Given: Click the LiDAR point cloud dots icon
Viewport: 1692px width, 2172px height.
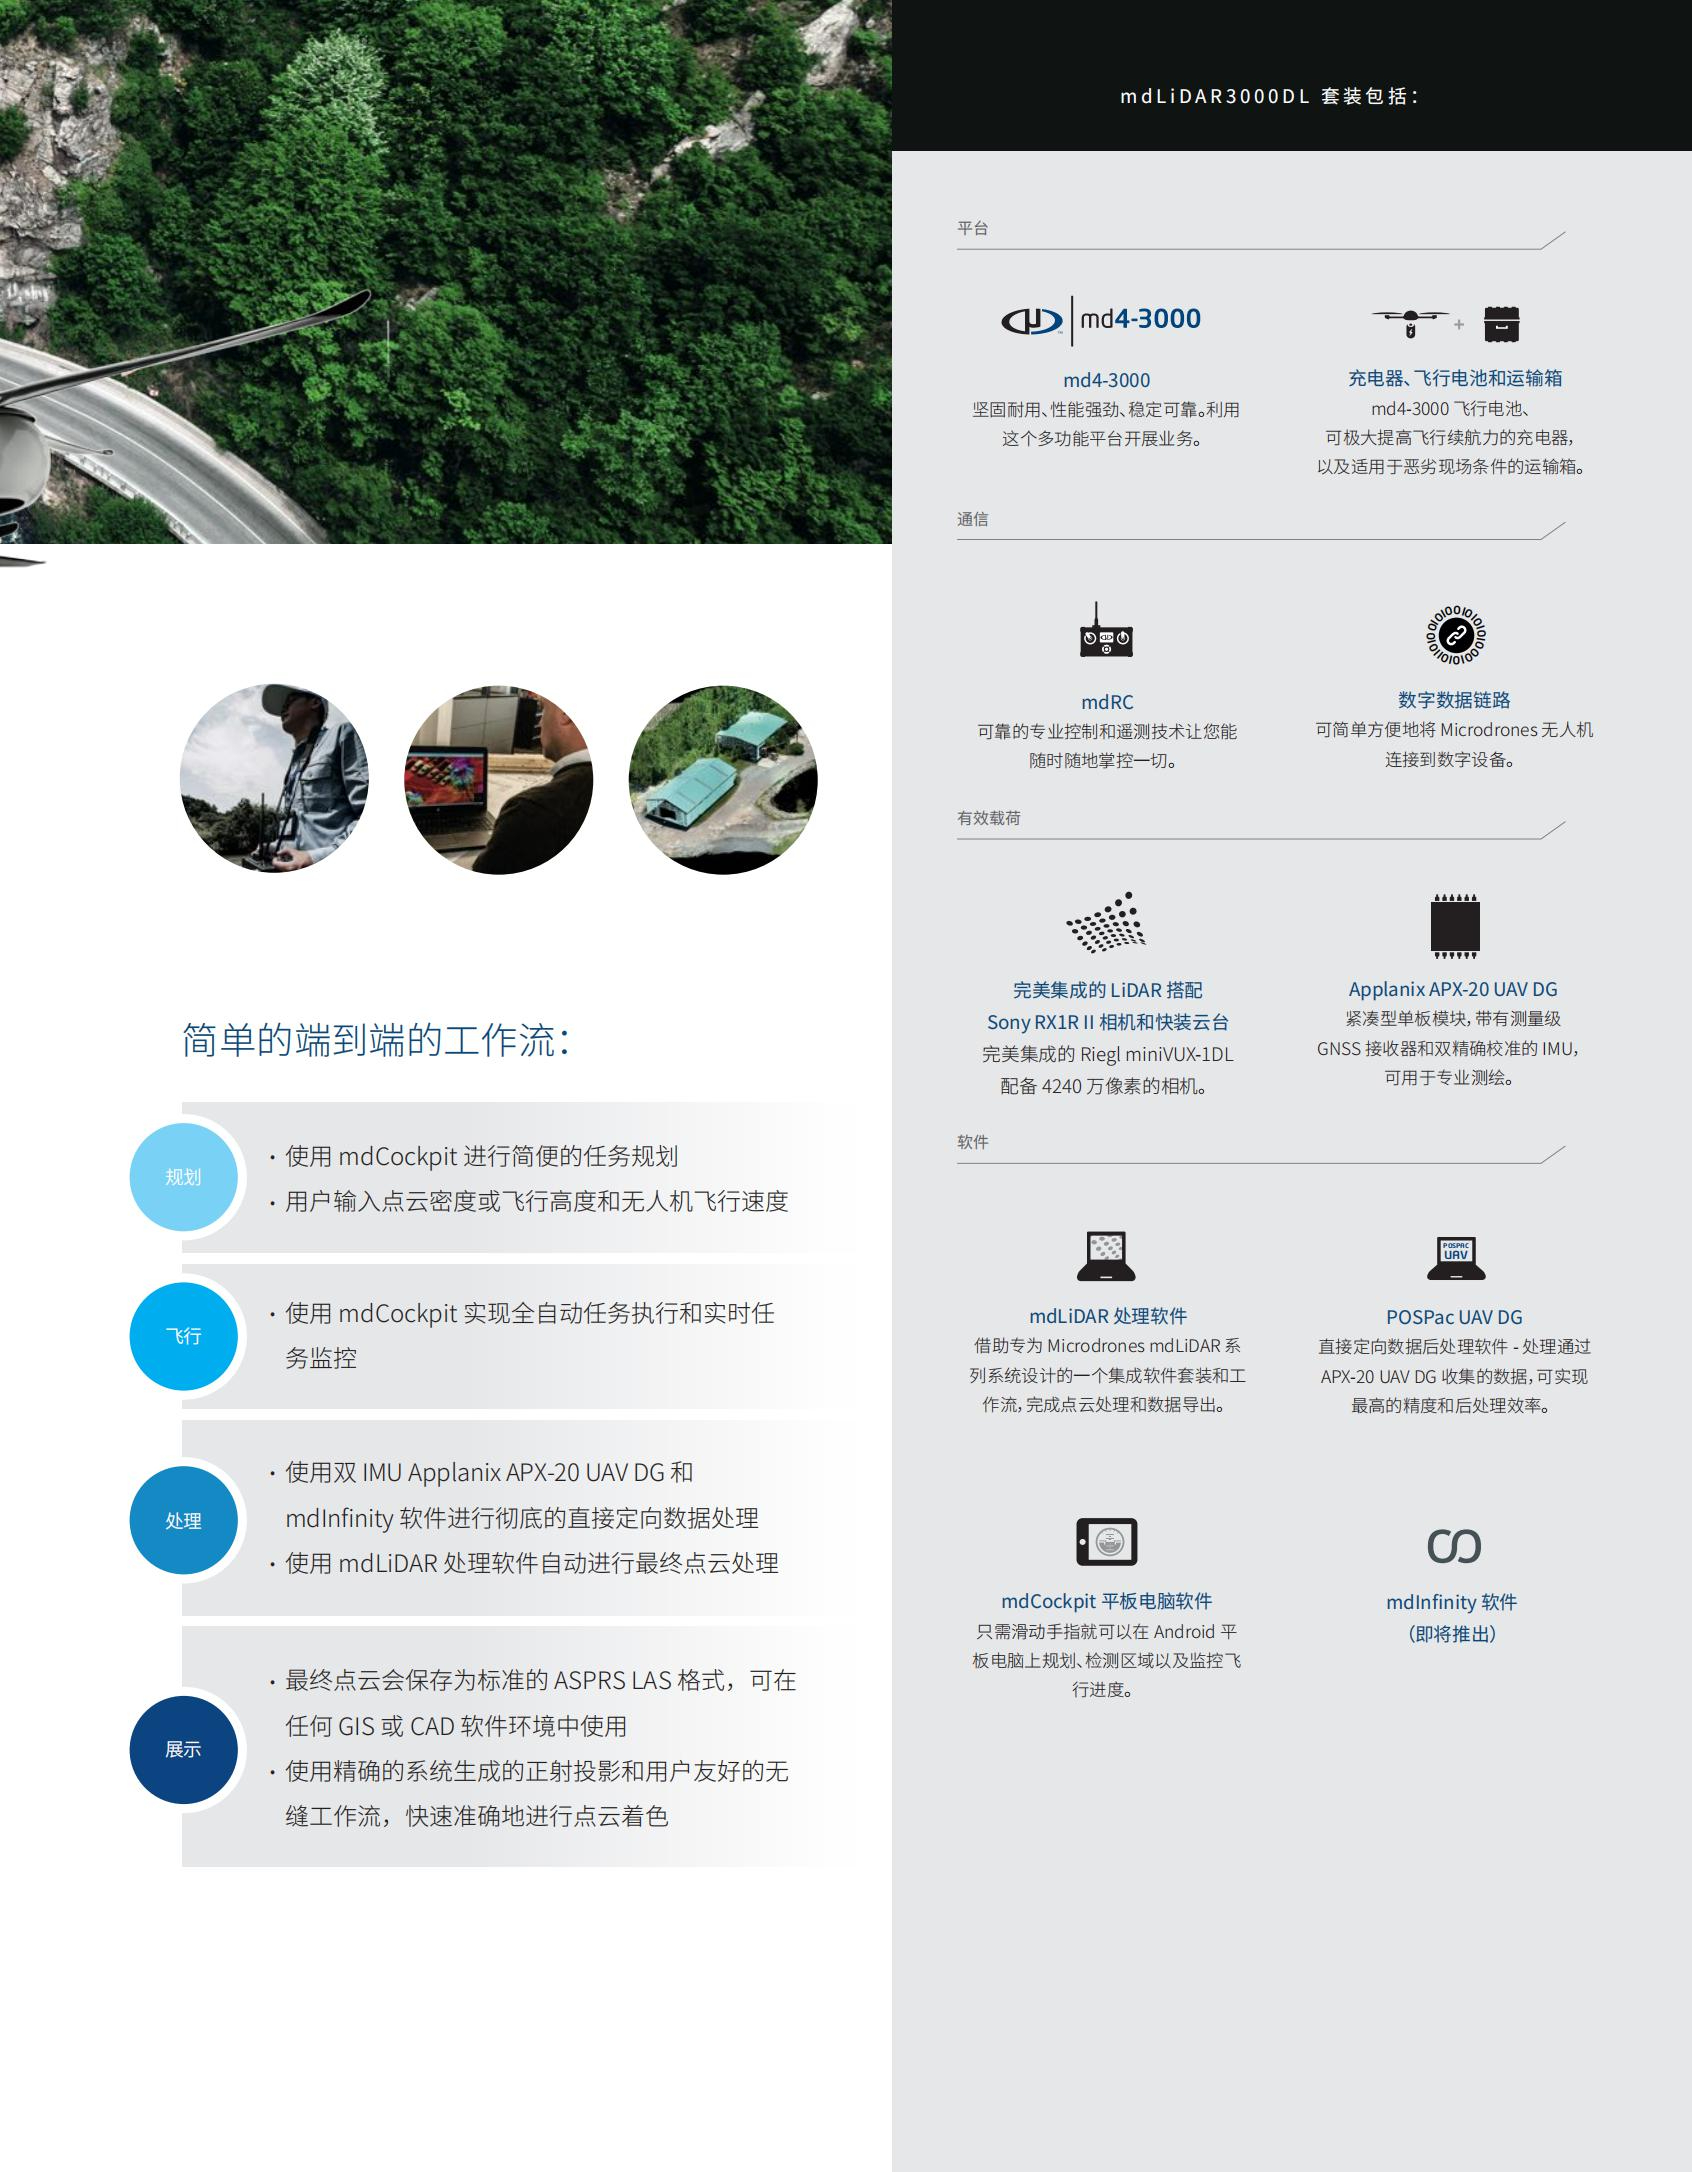Looking at the screenshot, I should (1106, 922).
